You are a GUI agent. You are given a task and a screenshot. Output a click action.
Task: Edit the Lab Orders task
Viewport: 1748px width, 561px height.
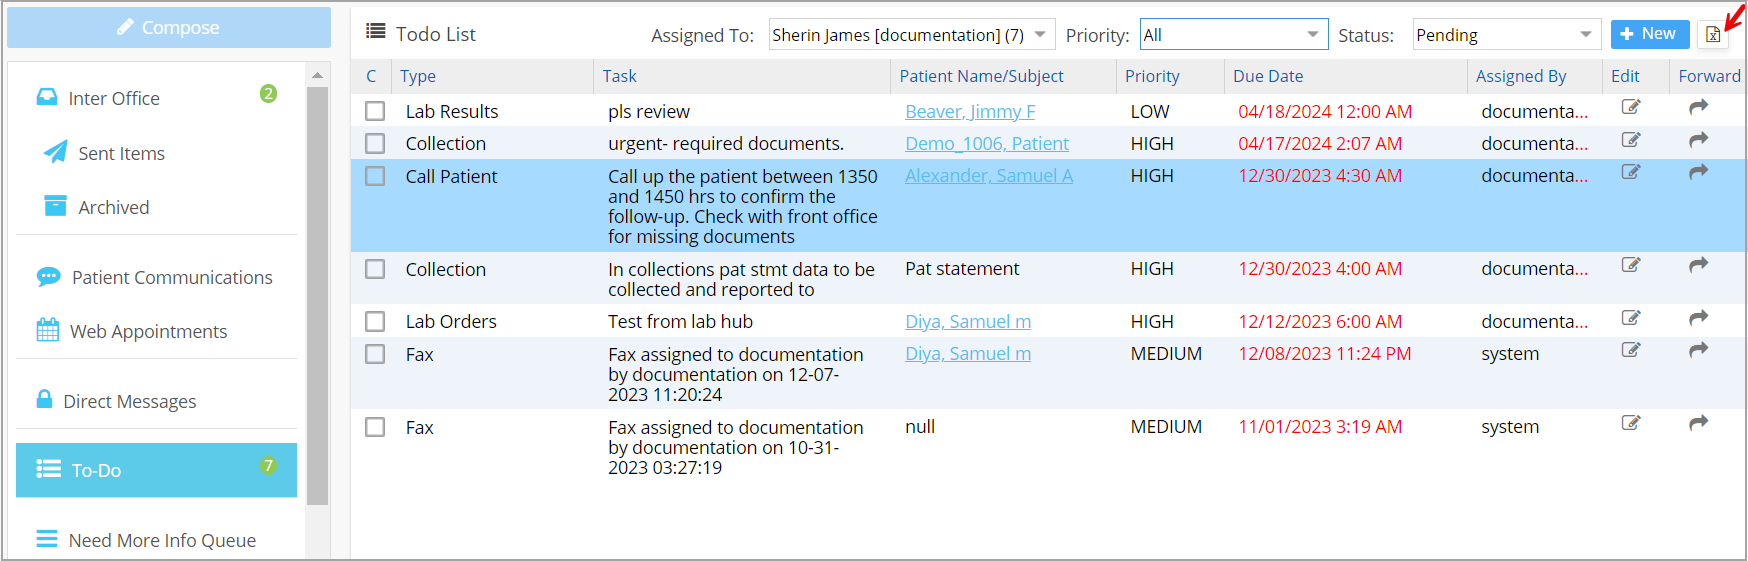(1631, 318)
